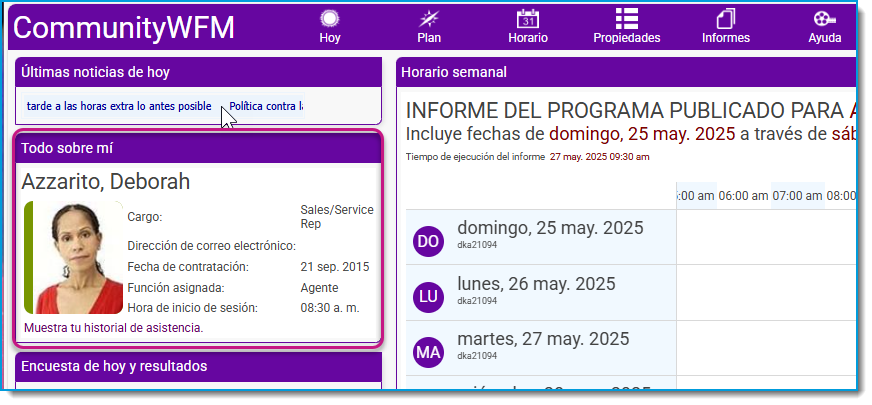Open the Ayuda lifesaver icon

[x=824, y=19]
